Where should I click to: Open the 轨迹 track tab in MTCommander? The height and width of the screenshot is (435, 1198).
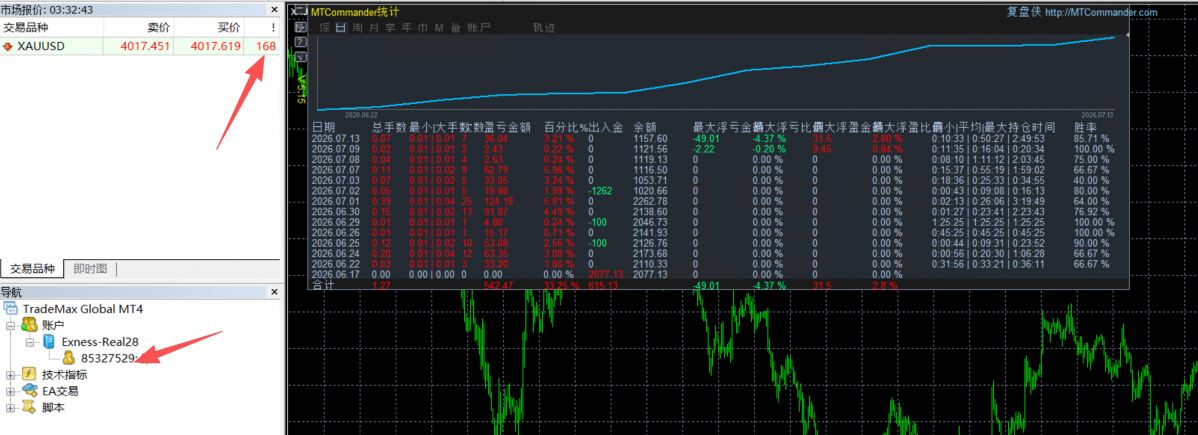(x=544, y=28)
